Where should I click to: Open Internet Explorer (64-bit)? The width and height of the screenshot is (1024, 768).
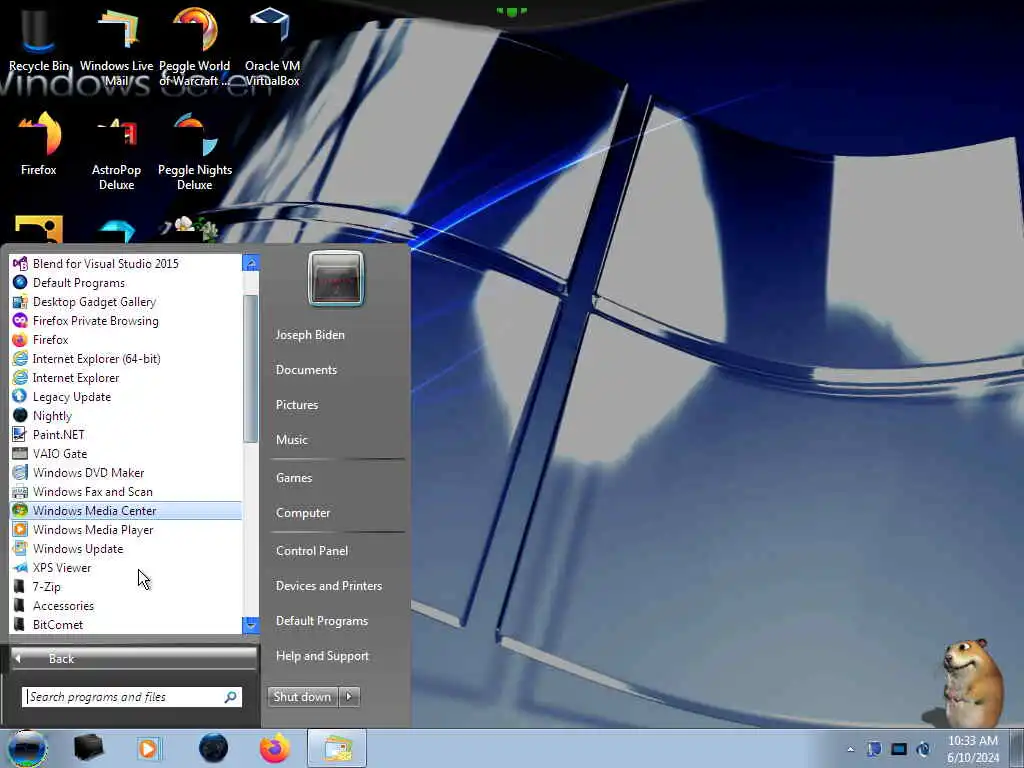(x=126, y=359)
